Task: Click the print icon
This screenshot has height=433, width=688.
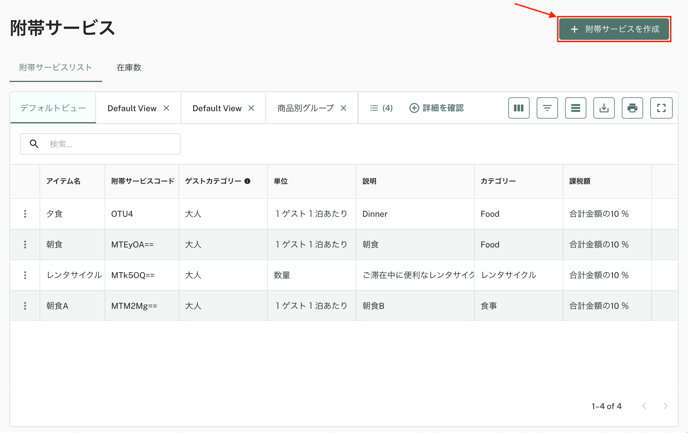Action: (x=632, y=108)
